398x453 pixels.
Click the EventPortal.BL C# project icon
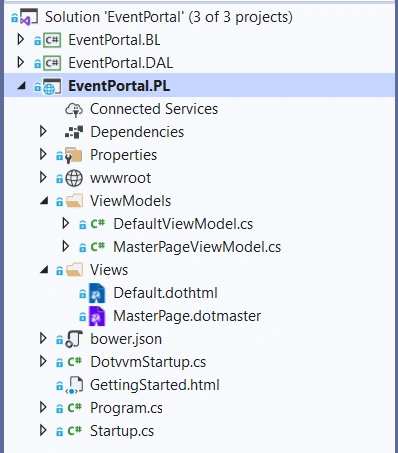click(52, 40)
